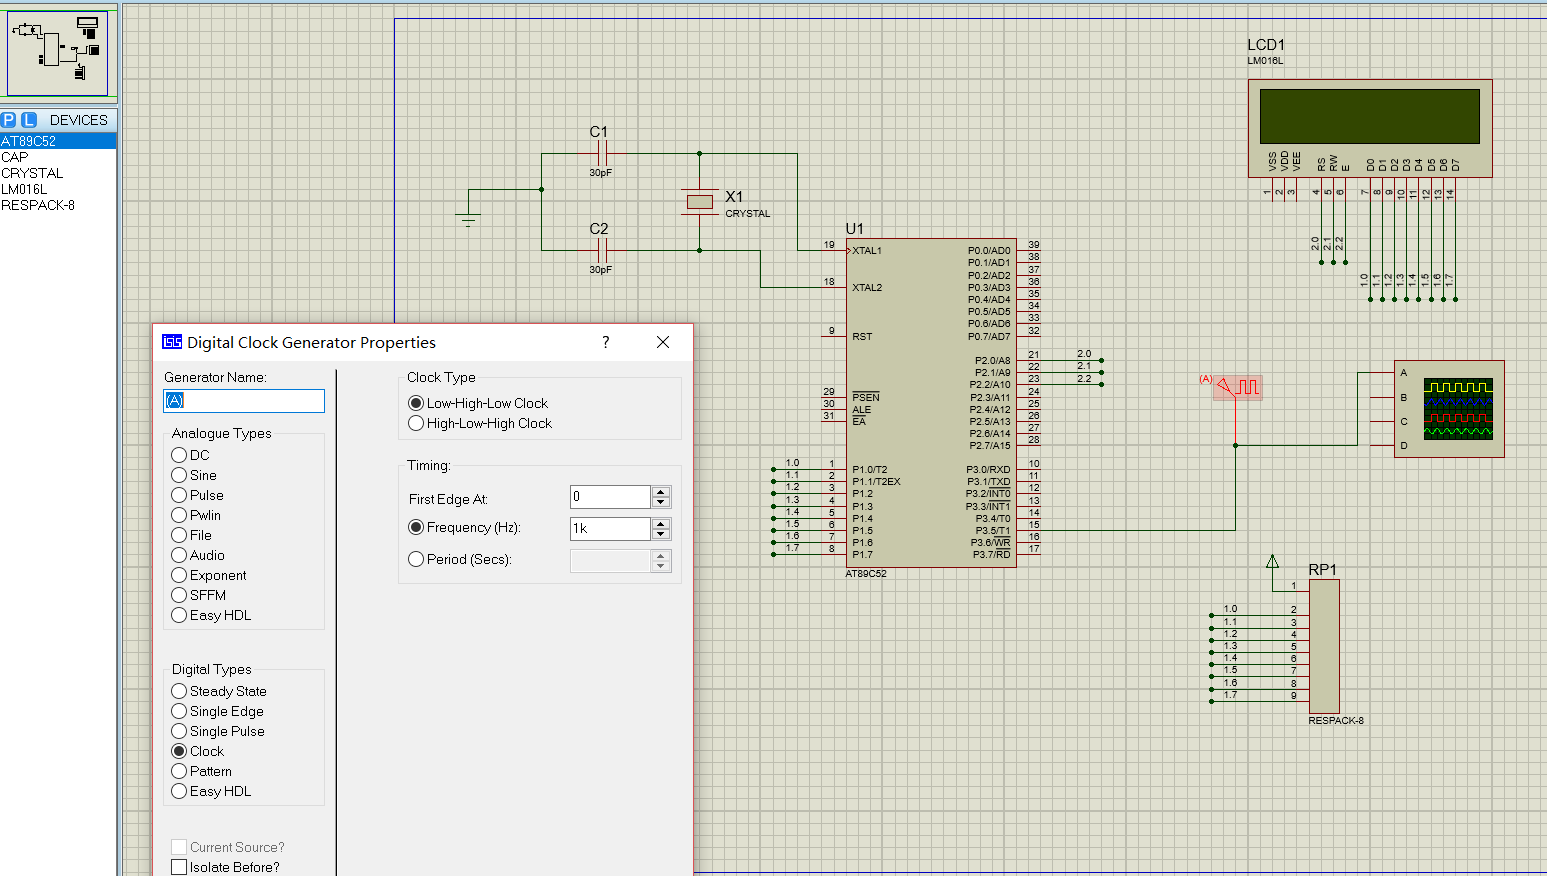Viewport: 1547px width, 876px height.
Task: Select Audio analogue type
Action: click(x=179, y=555)
